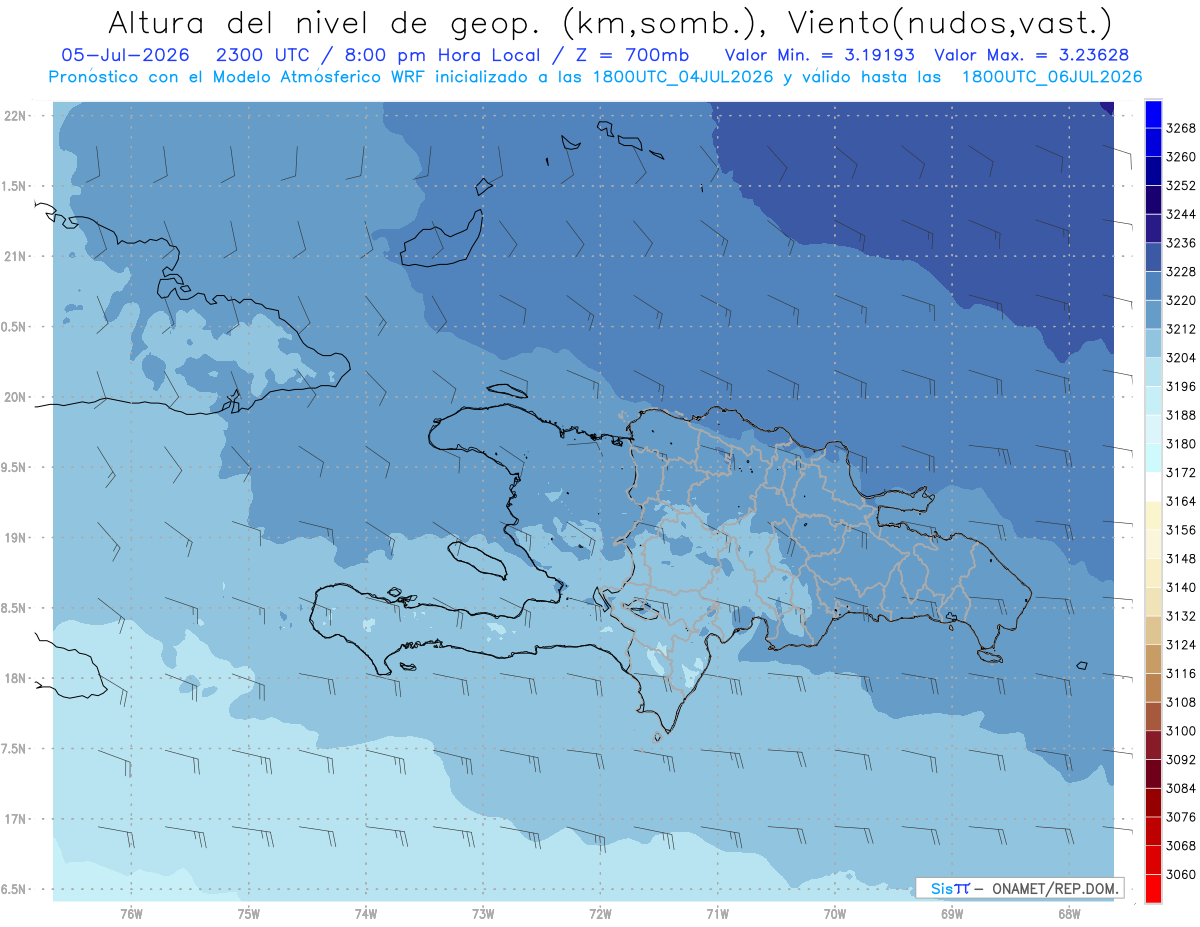The height and width of the screenshot is (927, 1200).
Task: Click the colorbar label '3084'
Action: (x=1181, y=788)
